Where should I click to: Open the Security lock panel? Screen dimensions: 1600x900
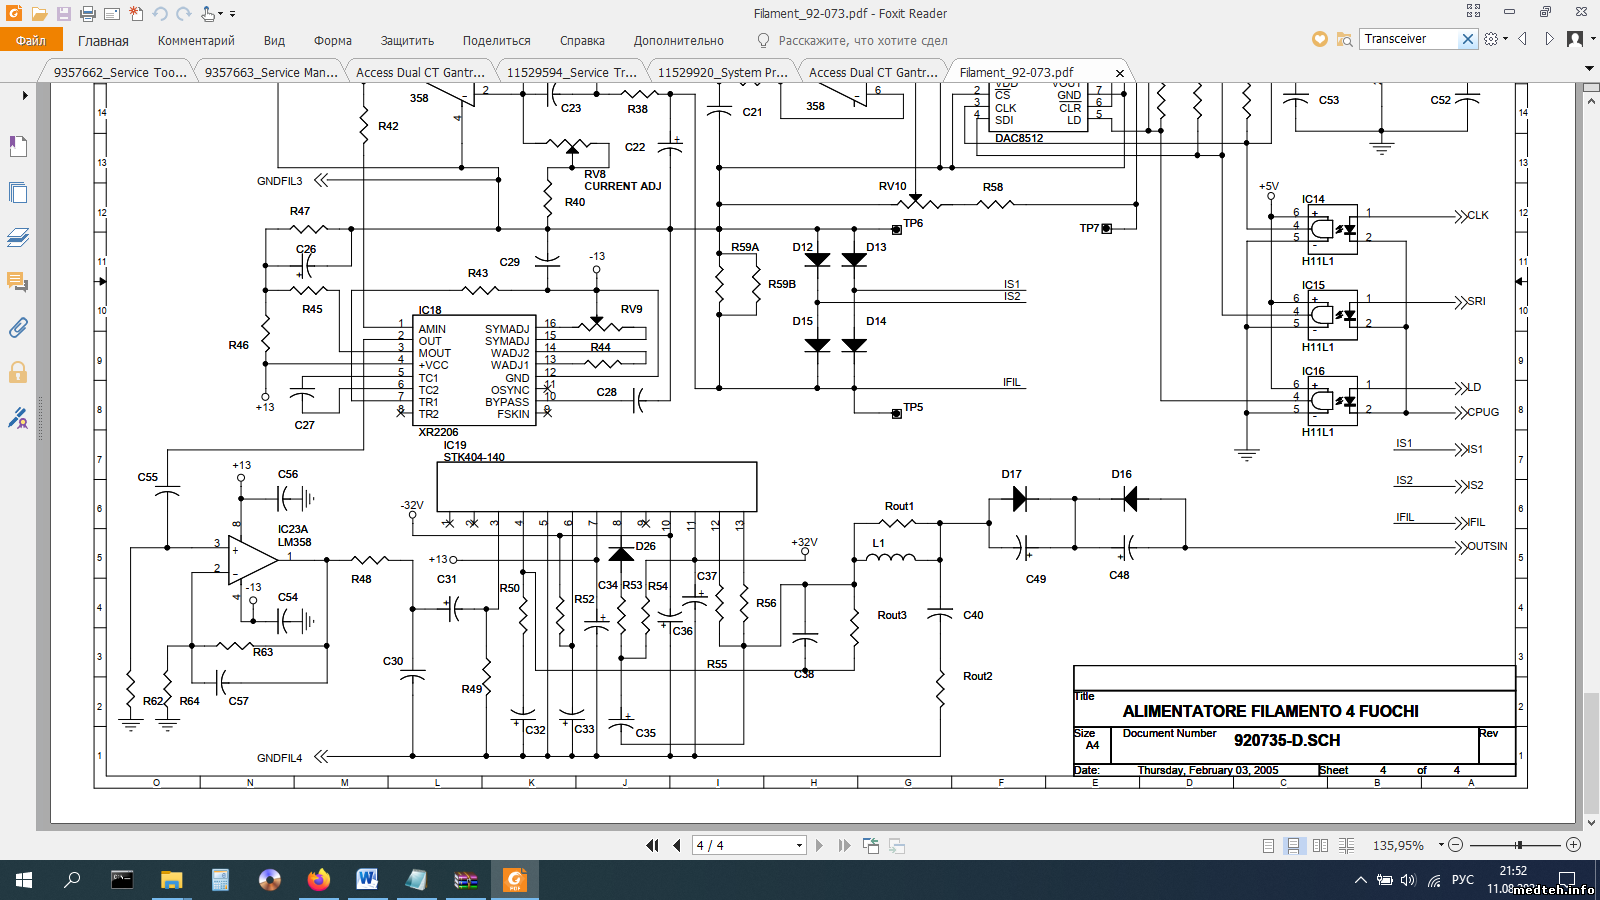18,373
